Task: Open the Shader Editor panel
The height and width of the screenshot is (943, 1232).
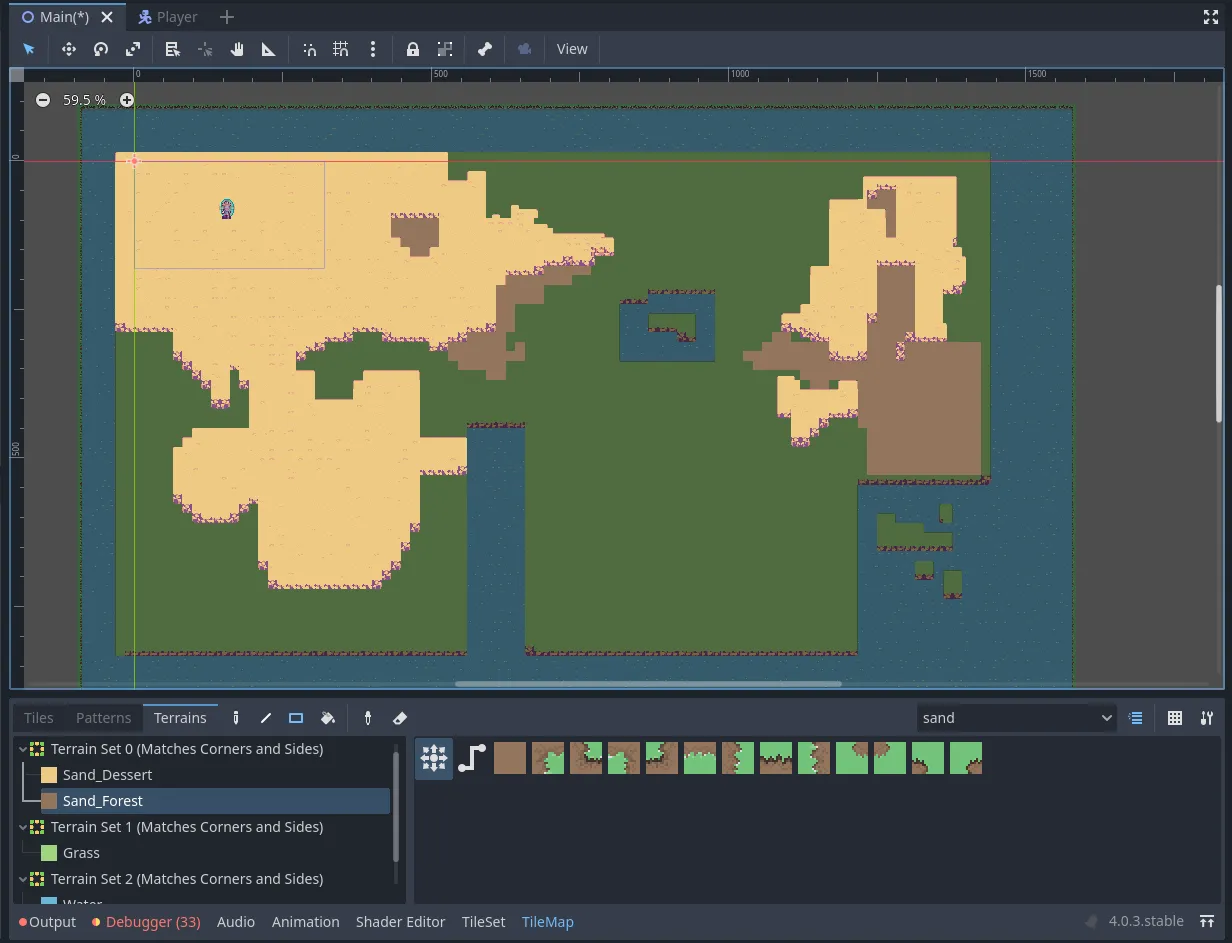Action: coord(401,922)
